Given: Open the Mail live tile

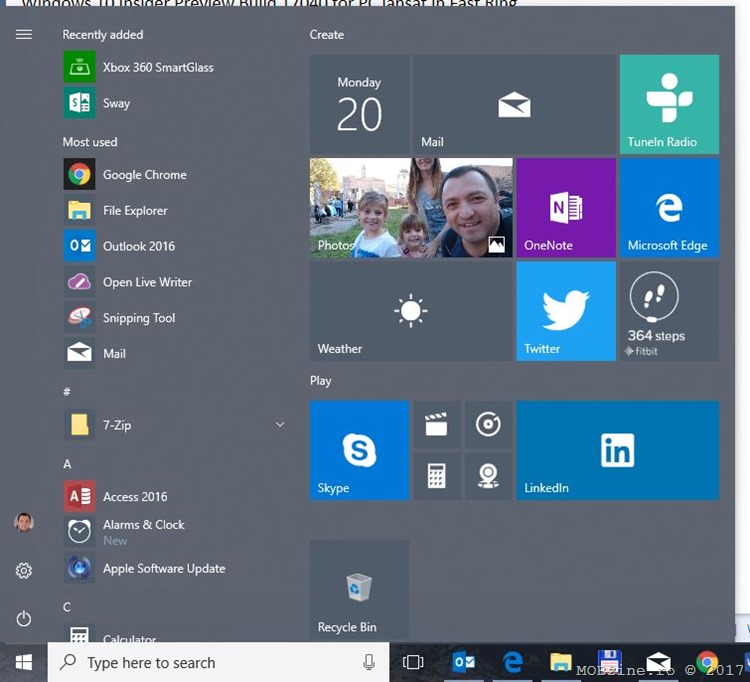Looking at the screenshot, I should point(514,104).
